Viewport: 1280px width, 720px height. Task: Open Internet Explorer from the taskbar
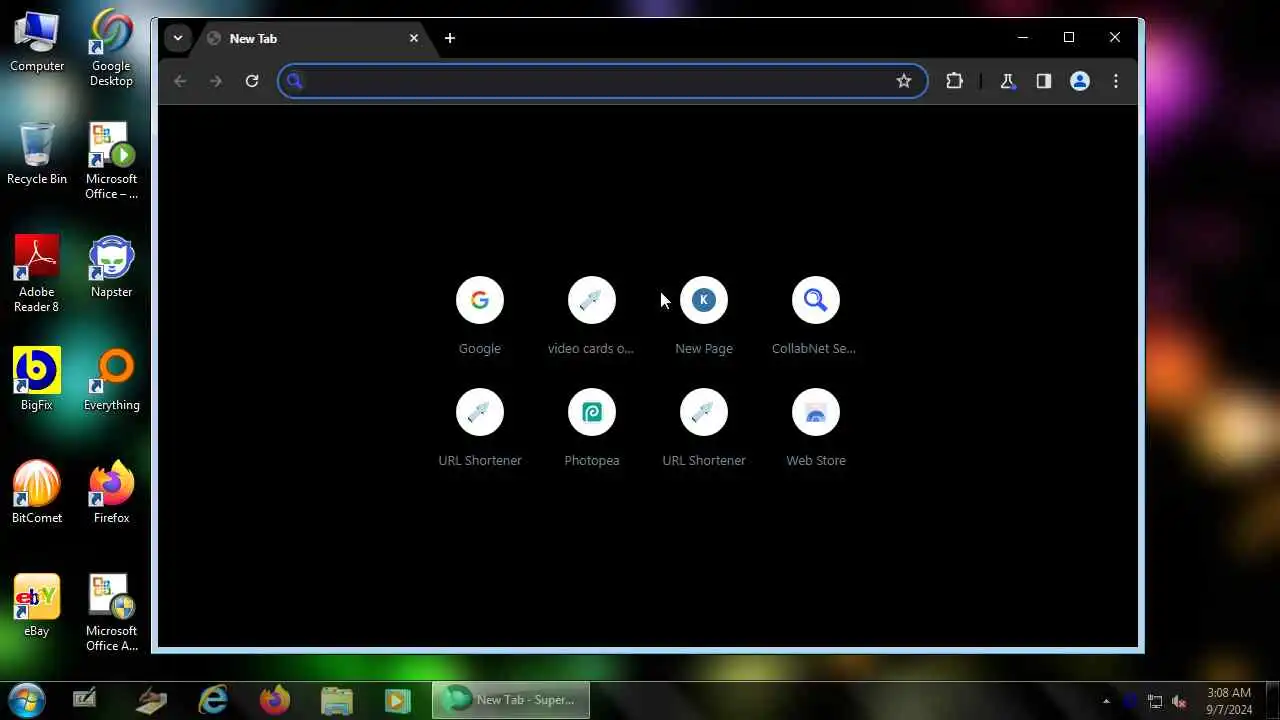click(x=213, y=700)
